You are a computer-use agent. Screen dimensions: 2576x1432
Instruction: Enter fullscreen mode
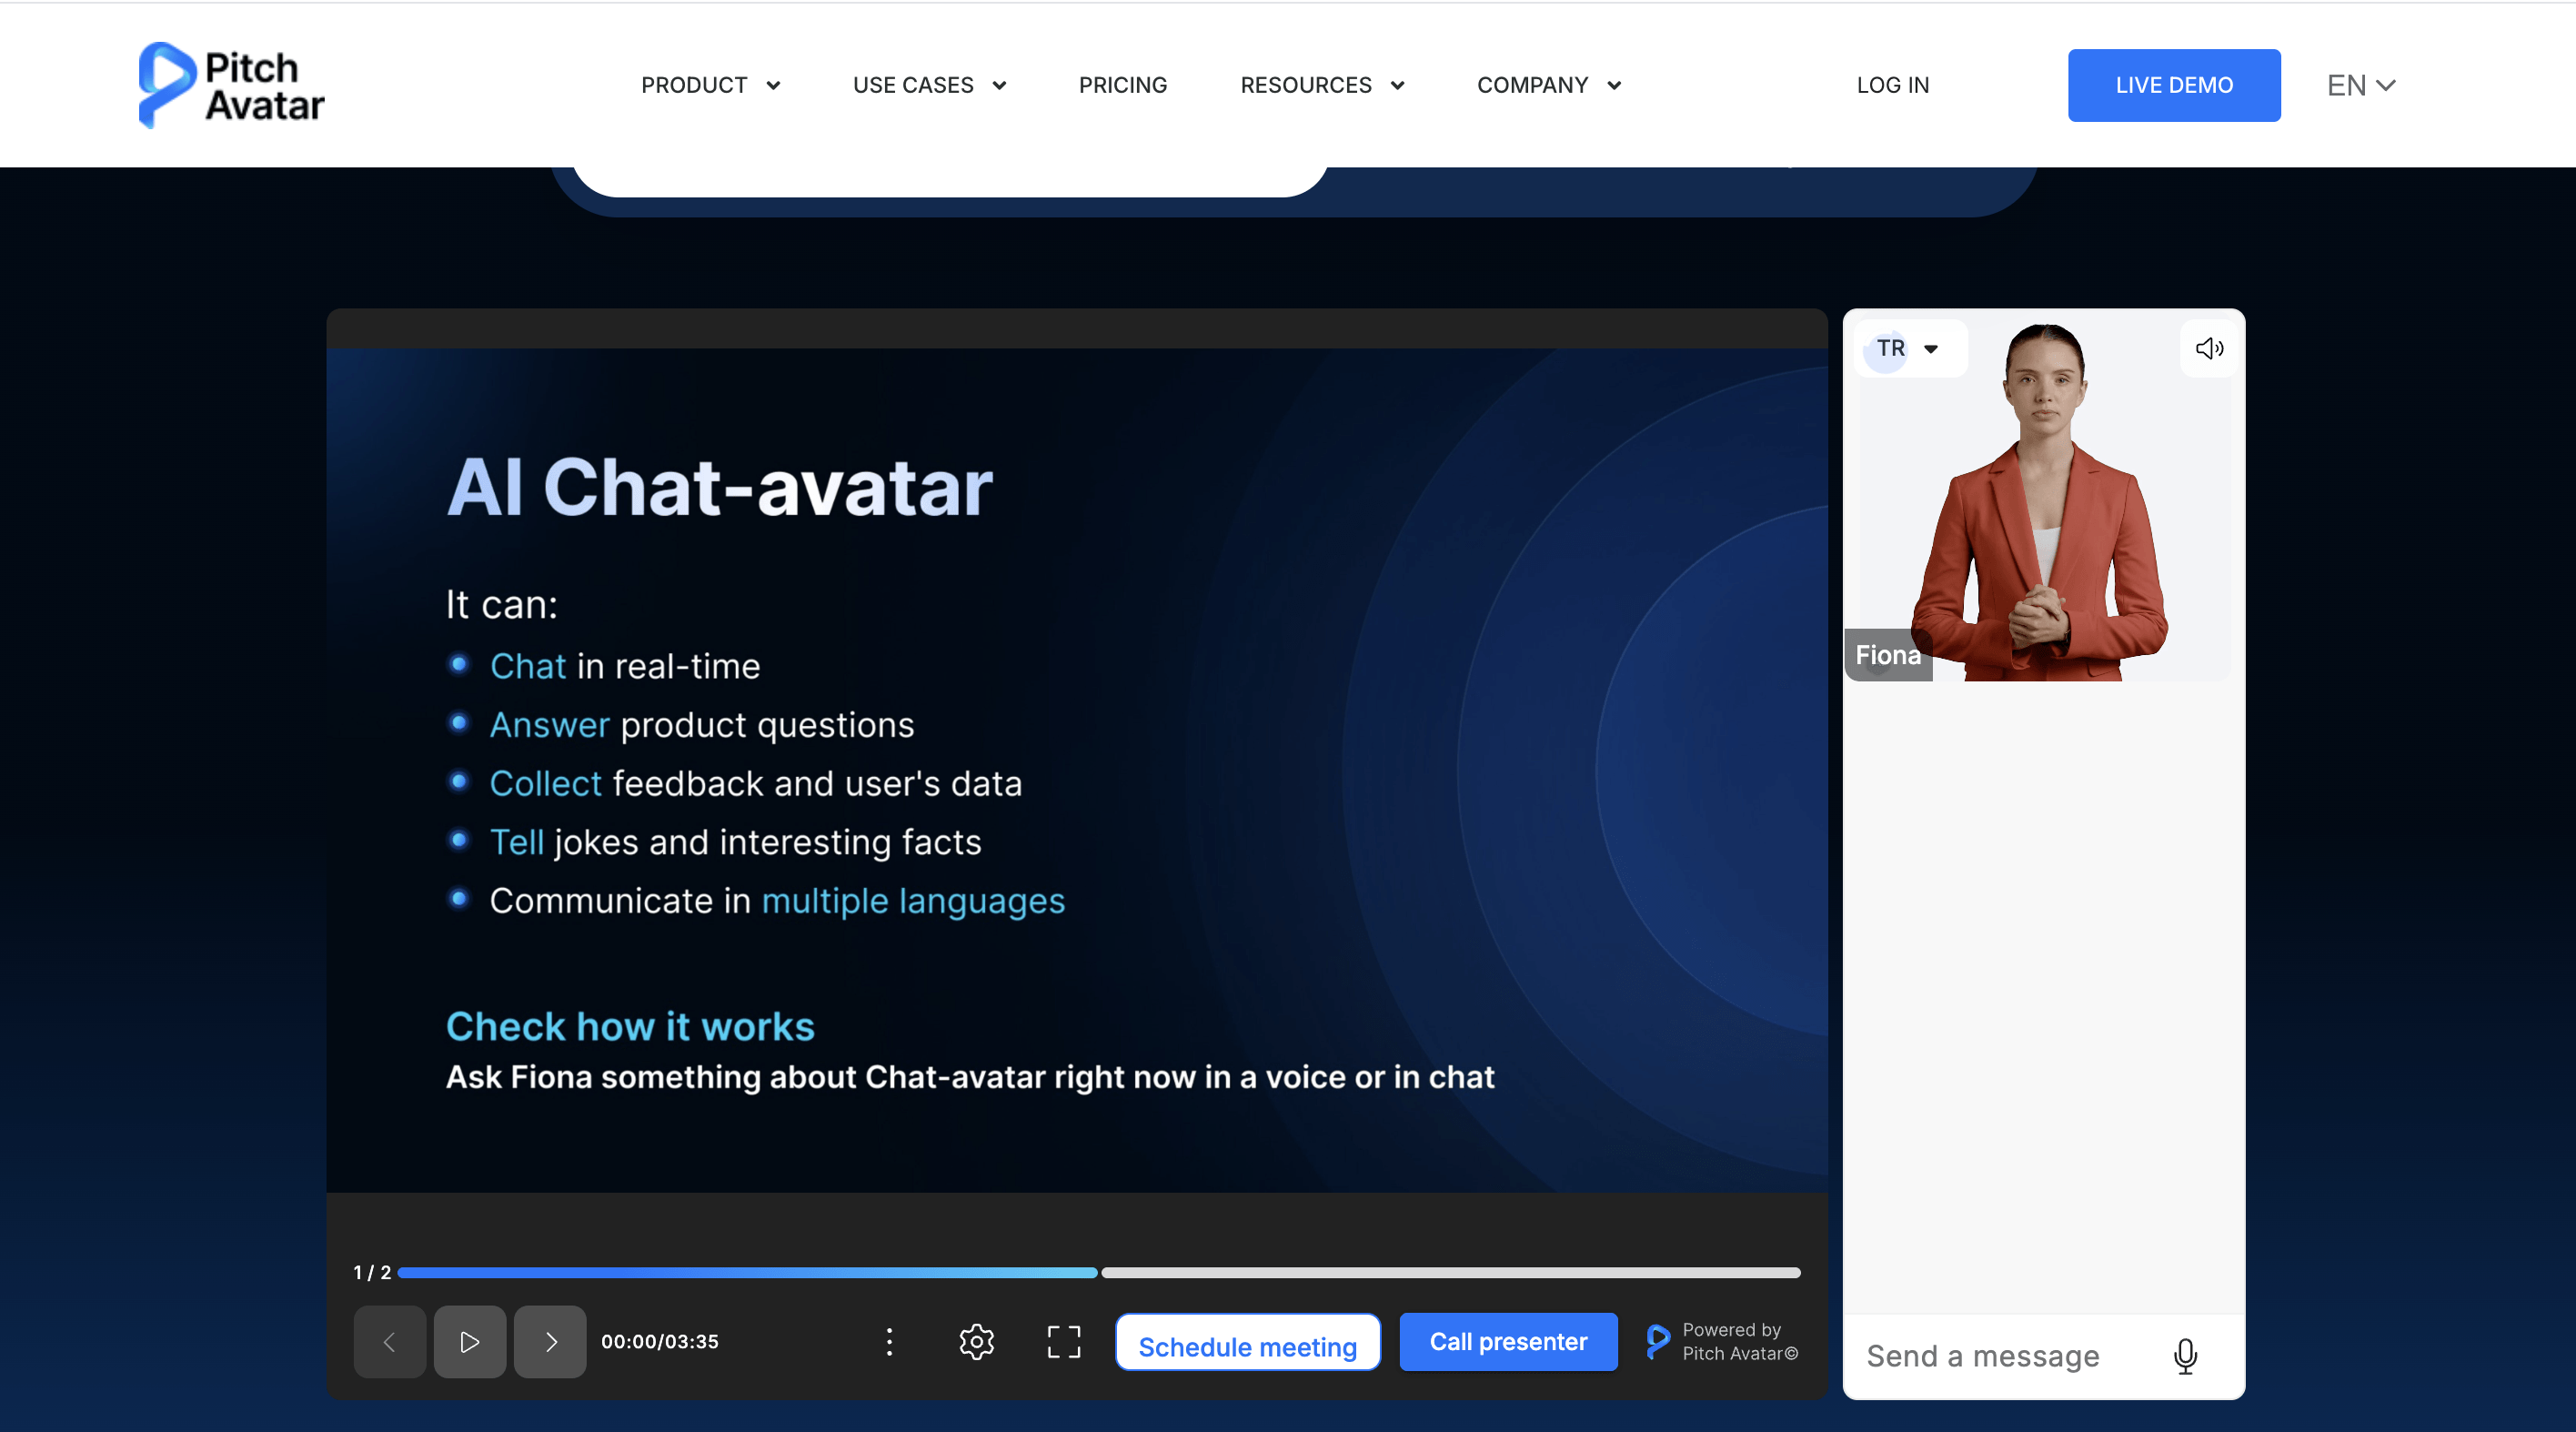1063,1341
